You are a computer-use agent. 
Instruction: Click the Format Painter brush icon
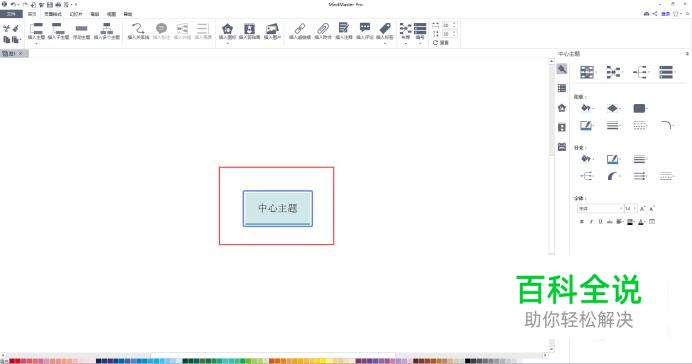coord(16,29)
